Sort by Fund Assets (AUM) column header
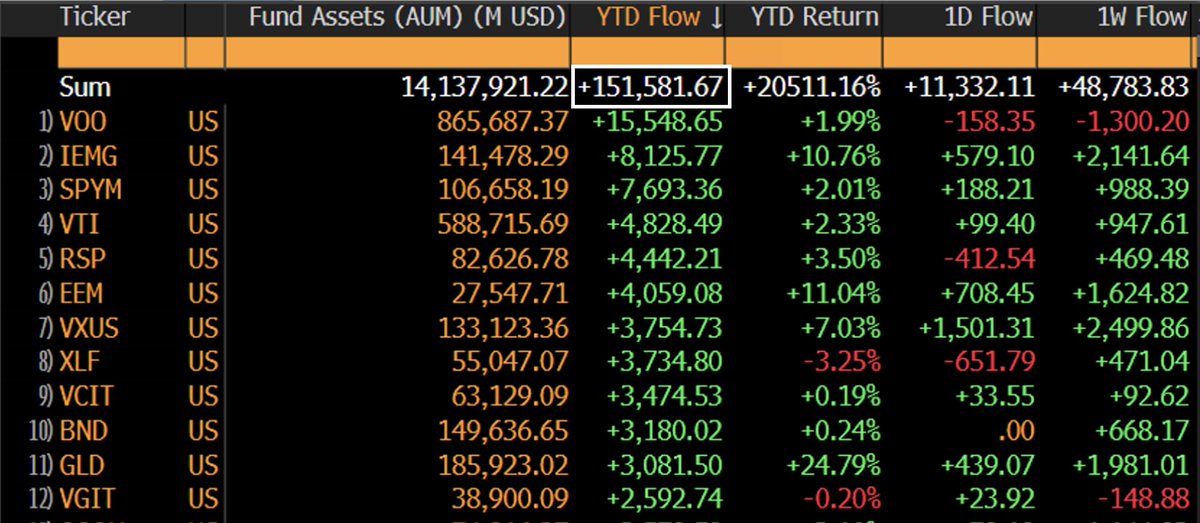The height and width of the screenshot is (523, 1200). (x=407, y=18)
